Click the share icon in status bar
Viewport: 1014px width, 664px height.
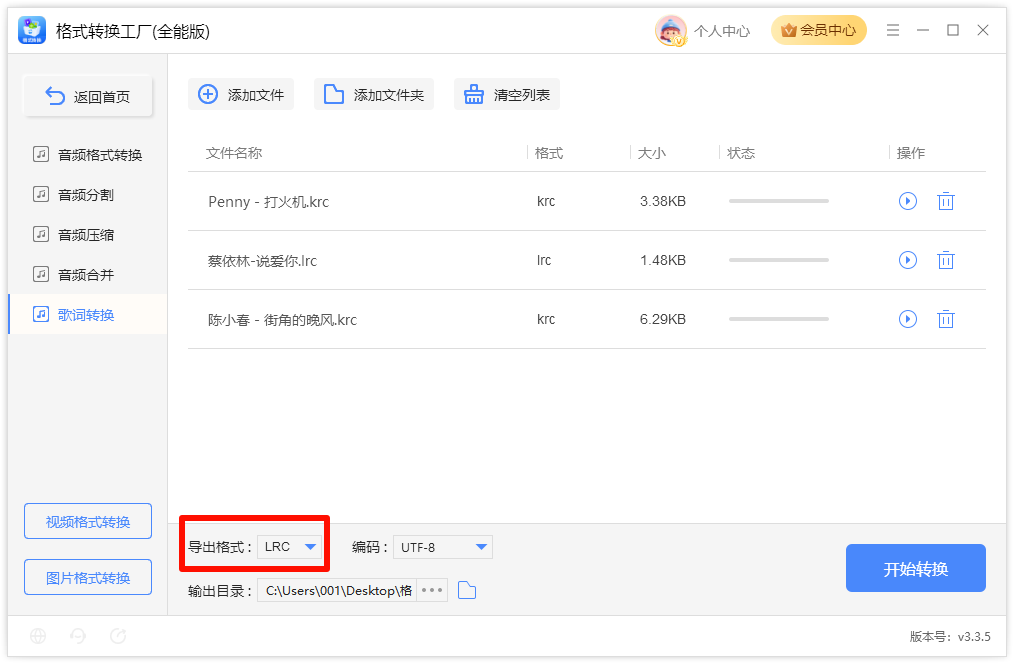click(x=118, y=636)
